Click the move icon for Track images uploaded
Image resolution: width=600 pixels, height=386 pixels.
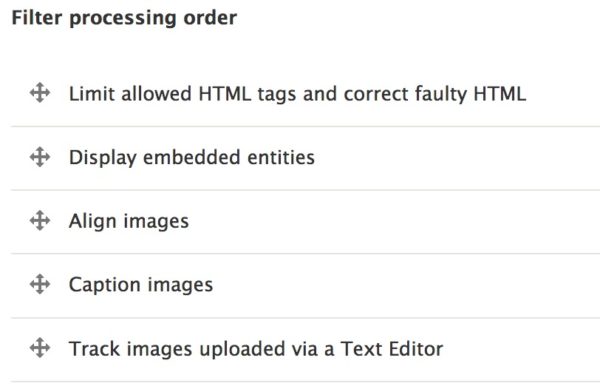(40, 348)
